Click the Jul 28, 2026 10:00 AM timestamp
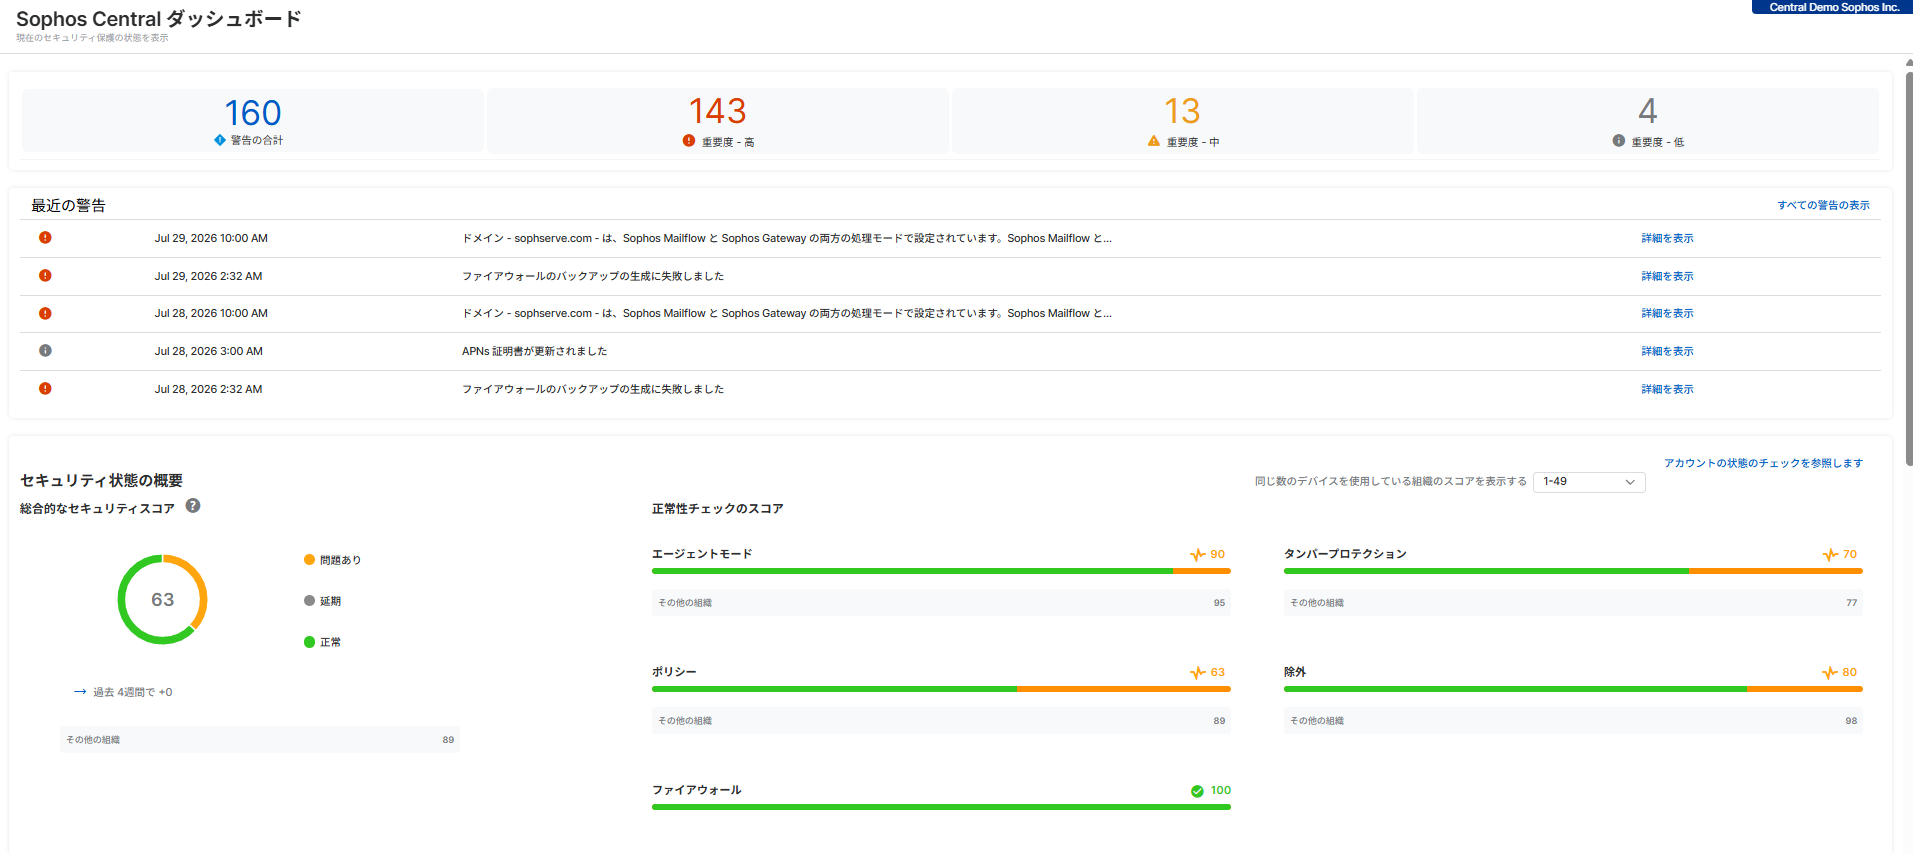This screenshot has height=854, width=1913. [211, 313]
